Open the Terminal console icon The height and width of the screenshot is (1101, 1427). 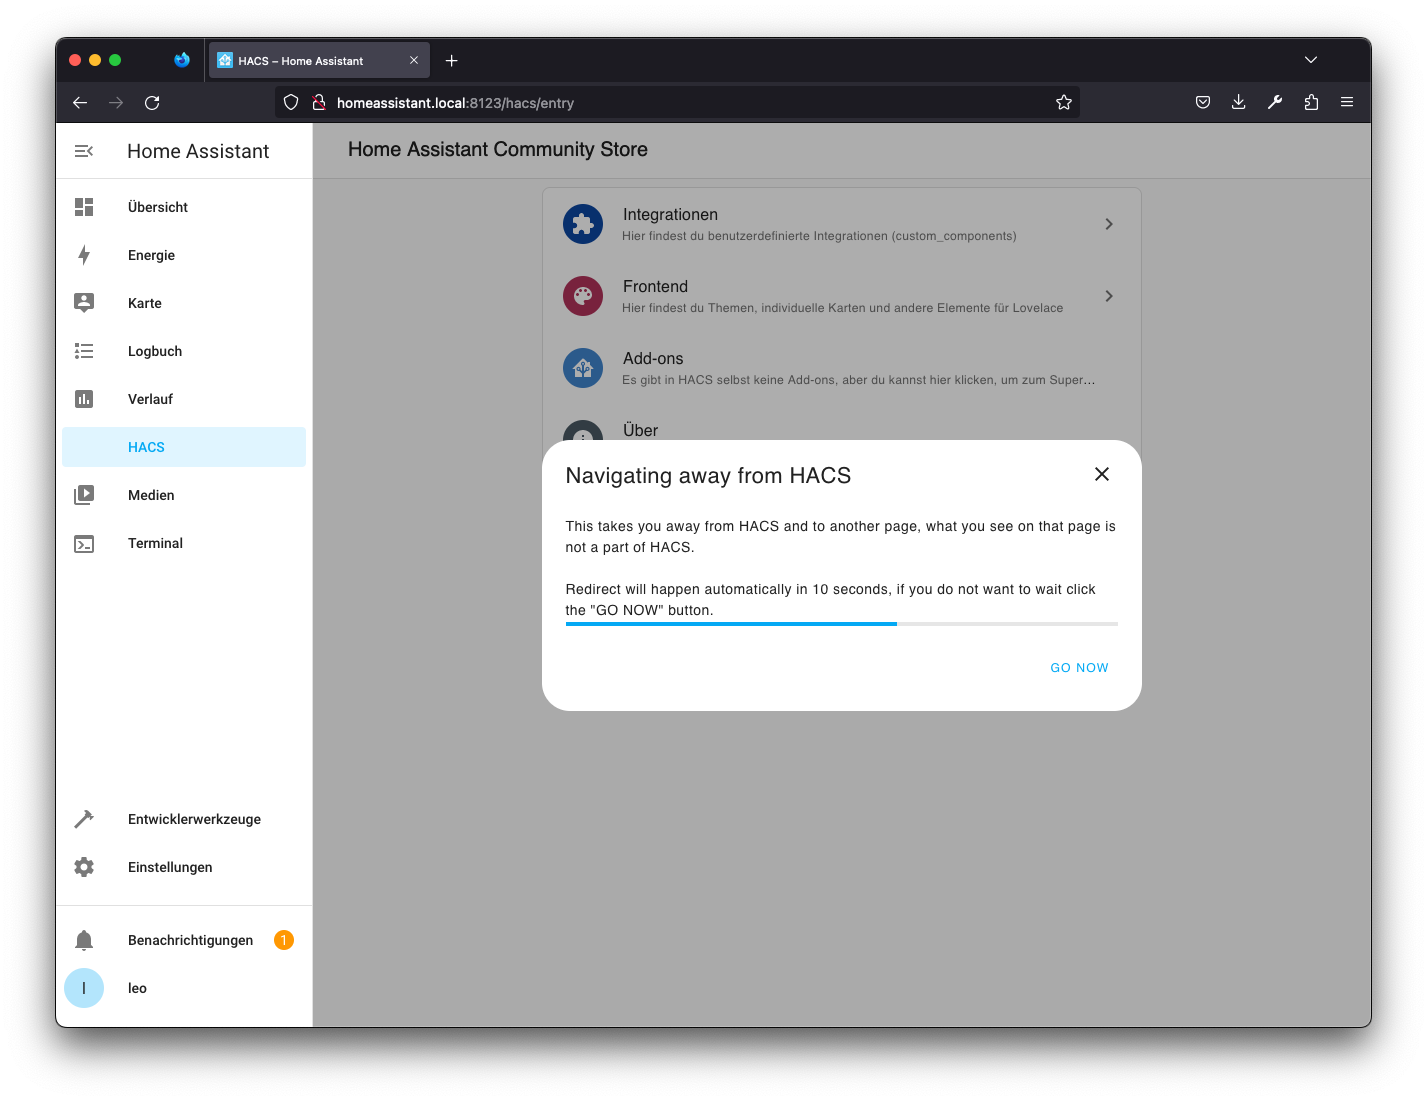(84, 544)
